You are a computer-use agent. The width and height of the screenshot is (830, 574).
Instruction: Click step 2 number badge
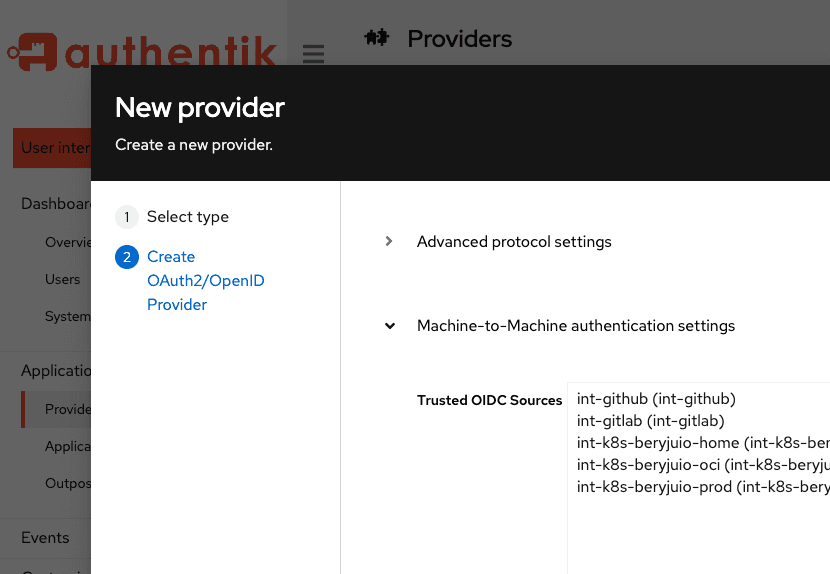pyautogui.click(x=127, y=257)
